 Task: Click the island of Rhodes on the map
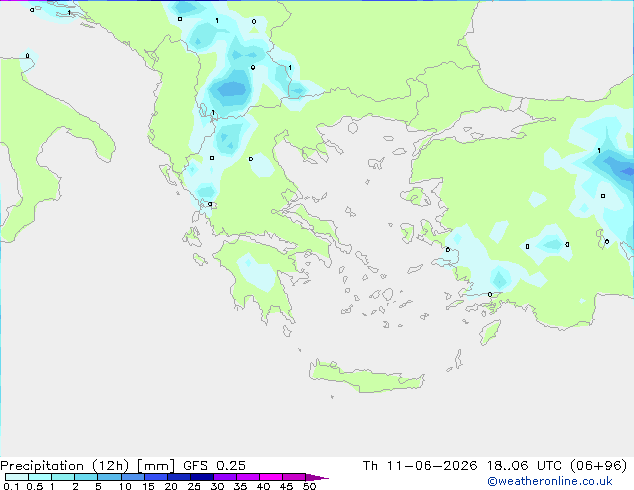click(x=490, y=332)
